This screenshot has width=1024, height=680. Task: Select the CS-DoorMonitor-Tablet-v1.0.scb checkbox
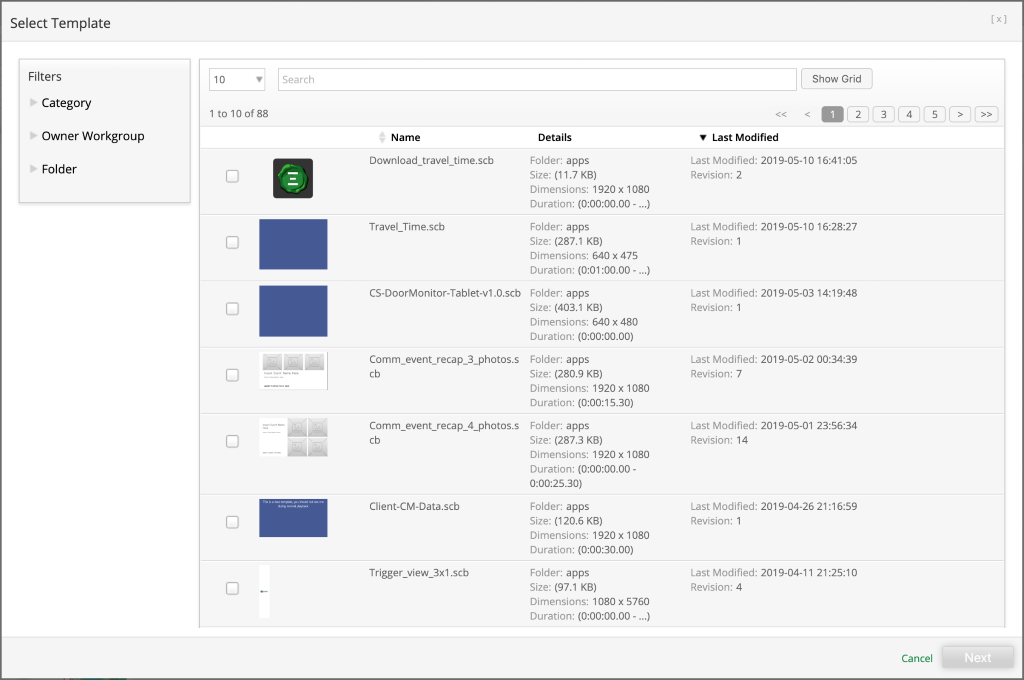tap(232, 309)
